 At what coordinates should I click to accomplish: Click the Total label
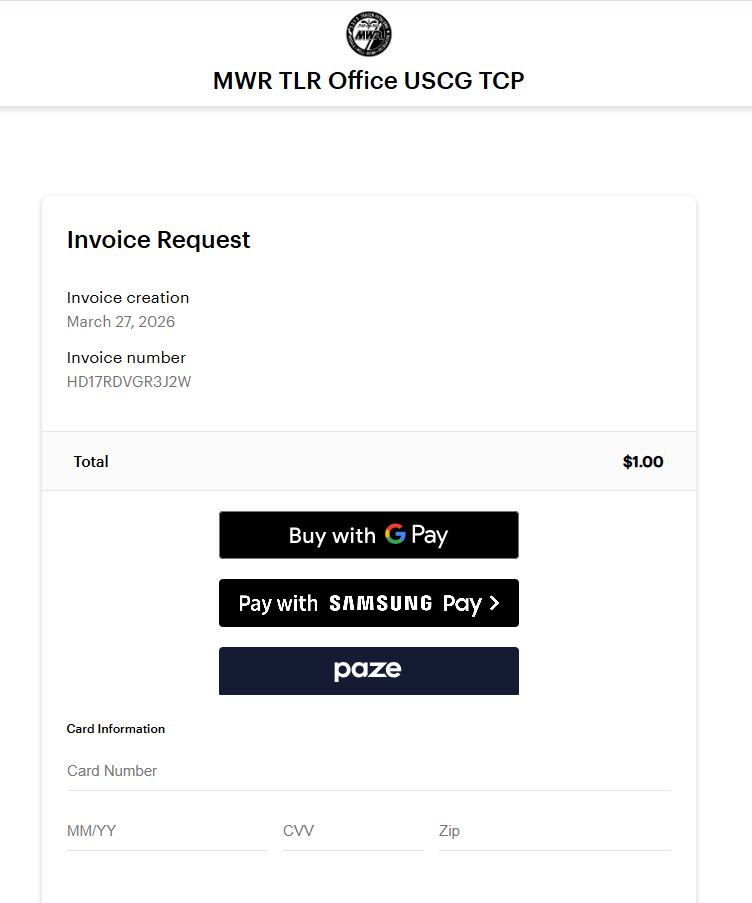pos(91,462)
